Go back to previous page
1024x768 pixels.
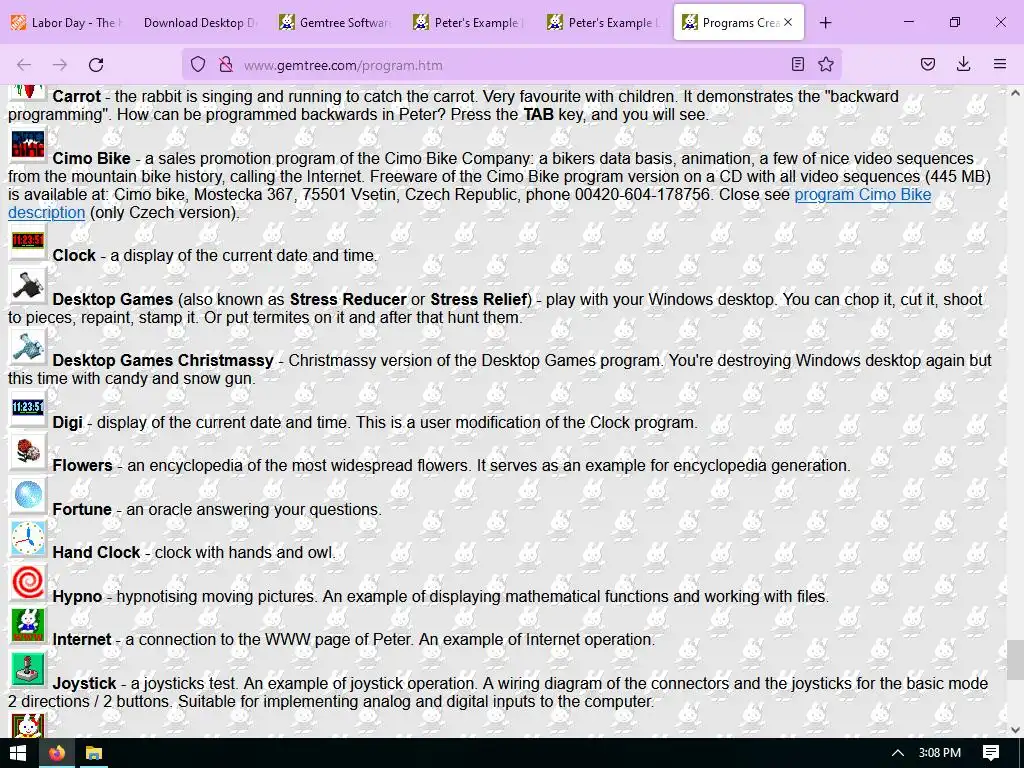click(24, 65)
